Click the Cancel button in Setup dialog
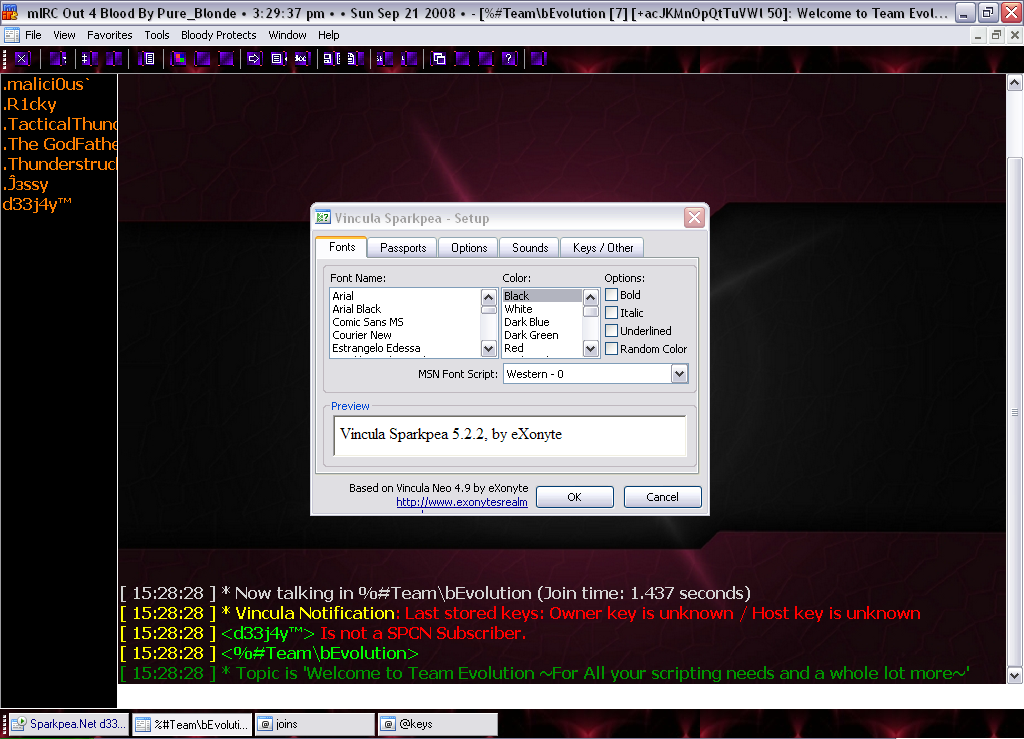 click(x=662, y=497)
